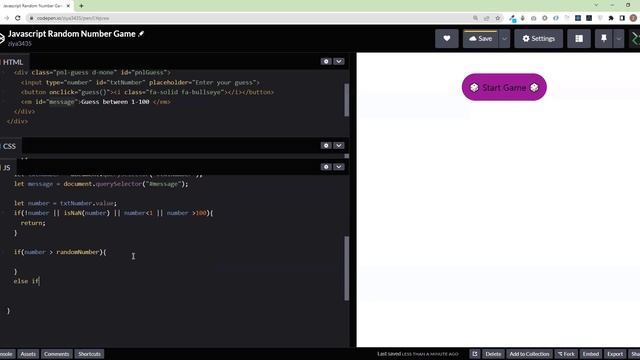Click the share icon in address bar
Viewport: 640px width, 360px height.
(487, 18)
